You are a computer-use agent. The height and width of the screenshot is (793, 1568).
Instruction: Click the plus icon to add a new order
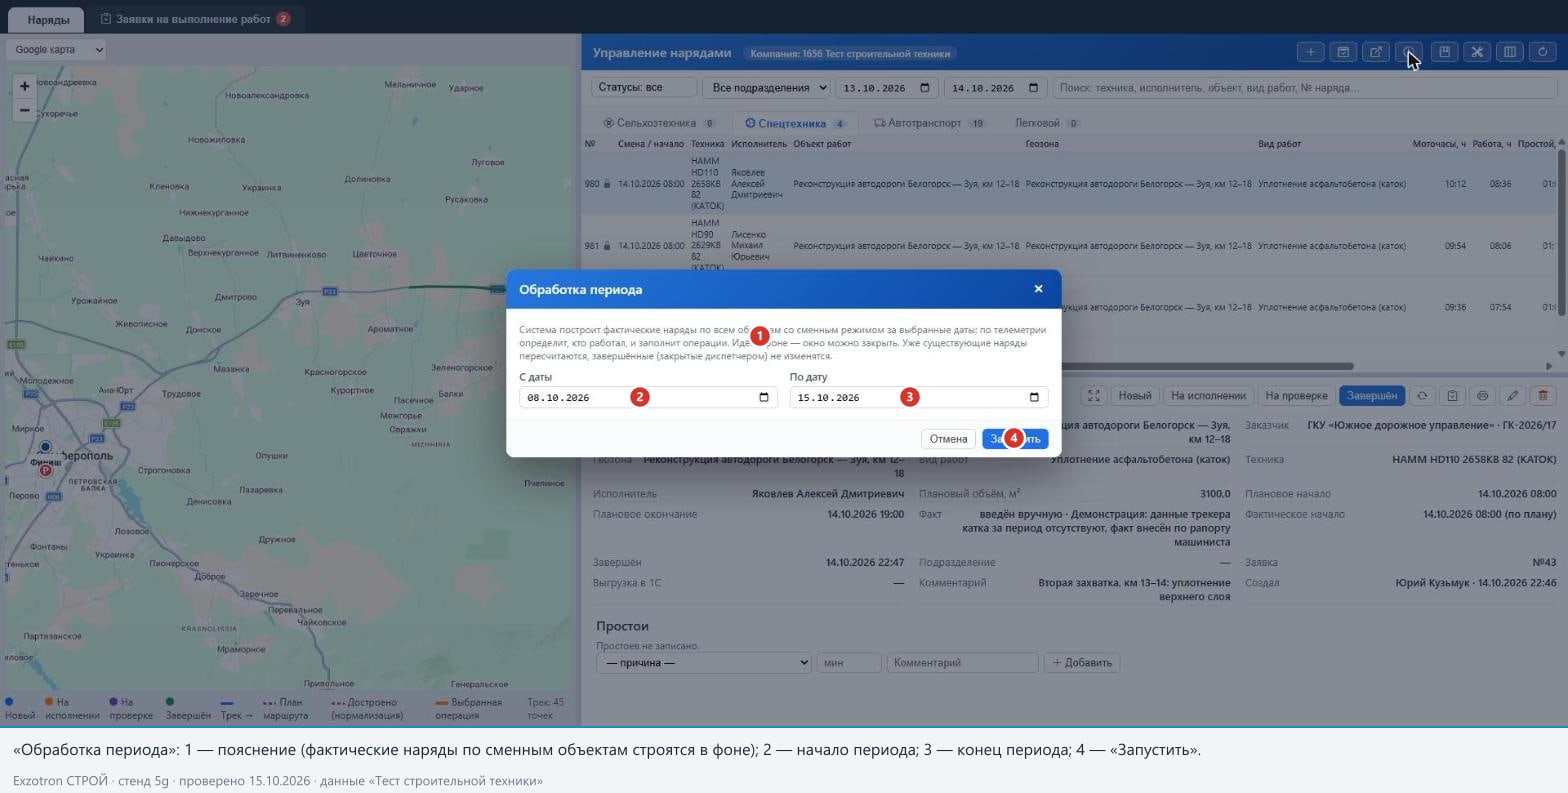point(1310,52)
